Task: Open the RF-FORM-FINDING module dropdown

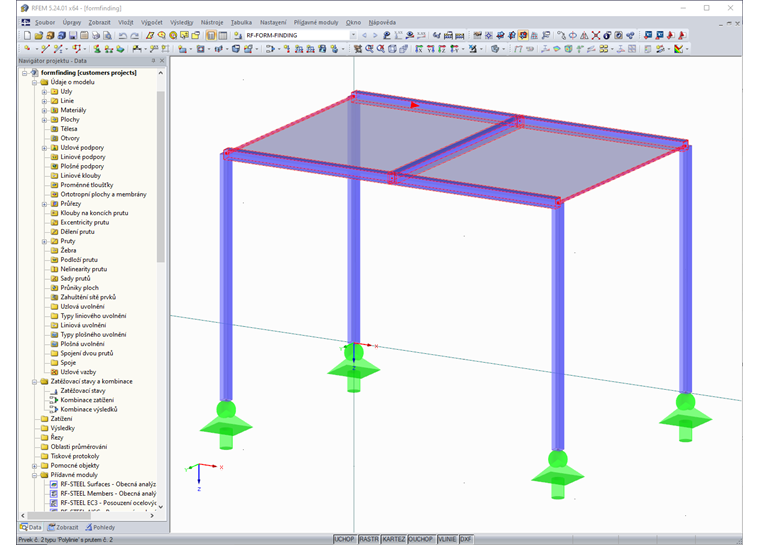Action: 353,35
